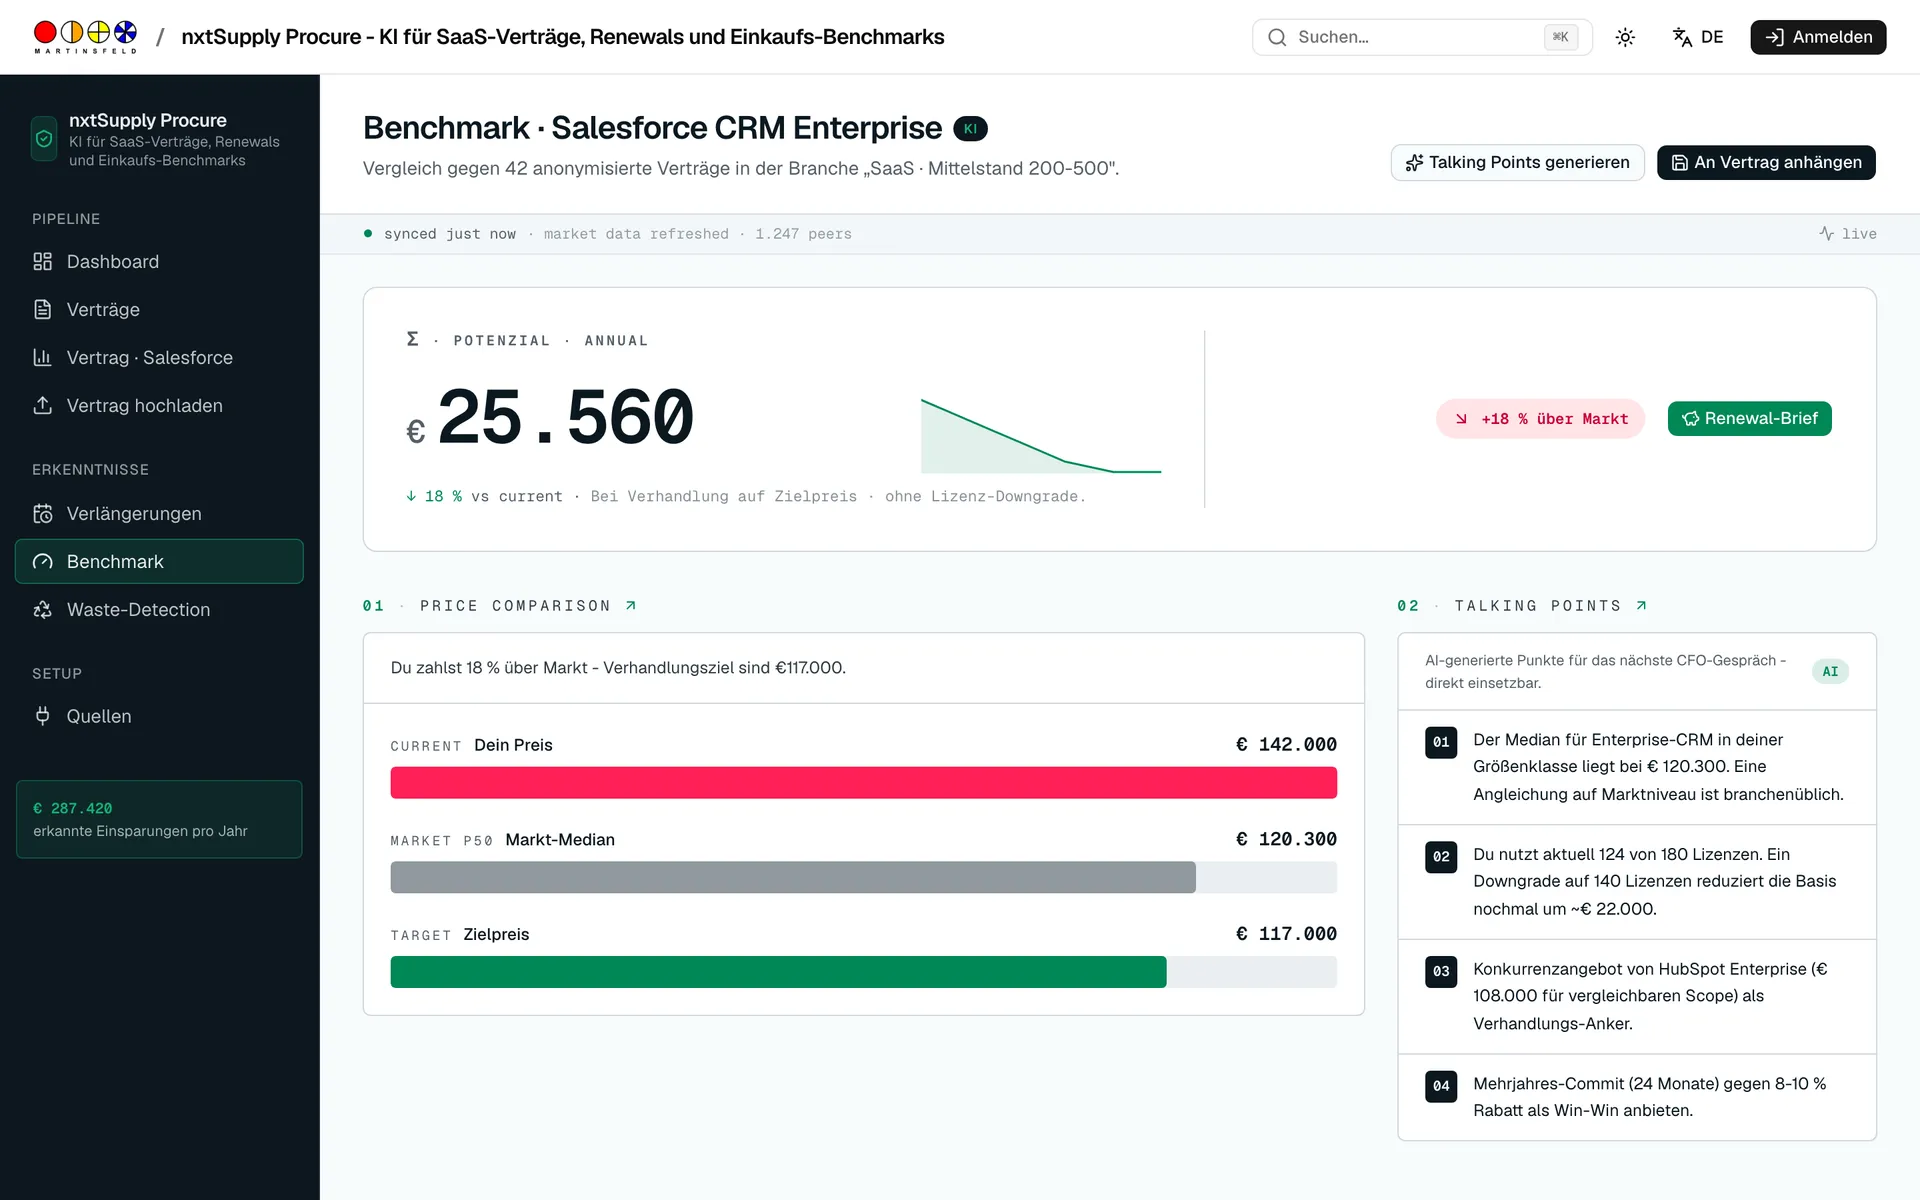Click Talking Points generieren button

pos(1517,162)
